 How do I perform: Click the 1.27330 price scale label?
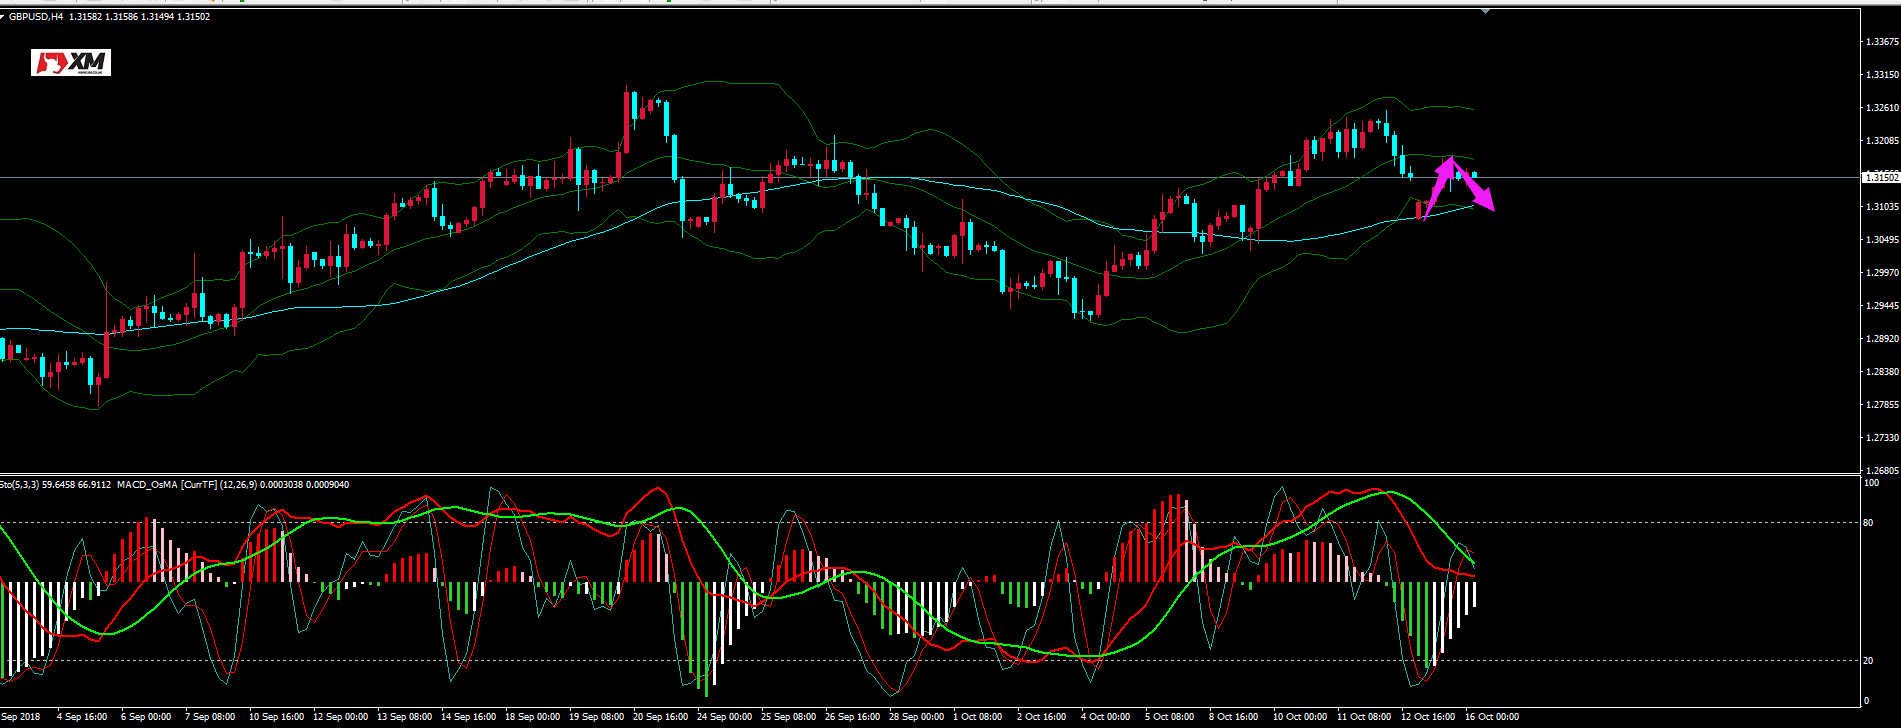click(x=1883, y=438)
